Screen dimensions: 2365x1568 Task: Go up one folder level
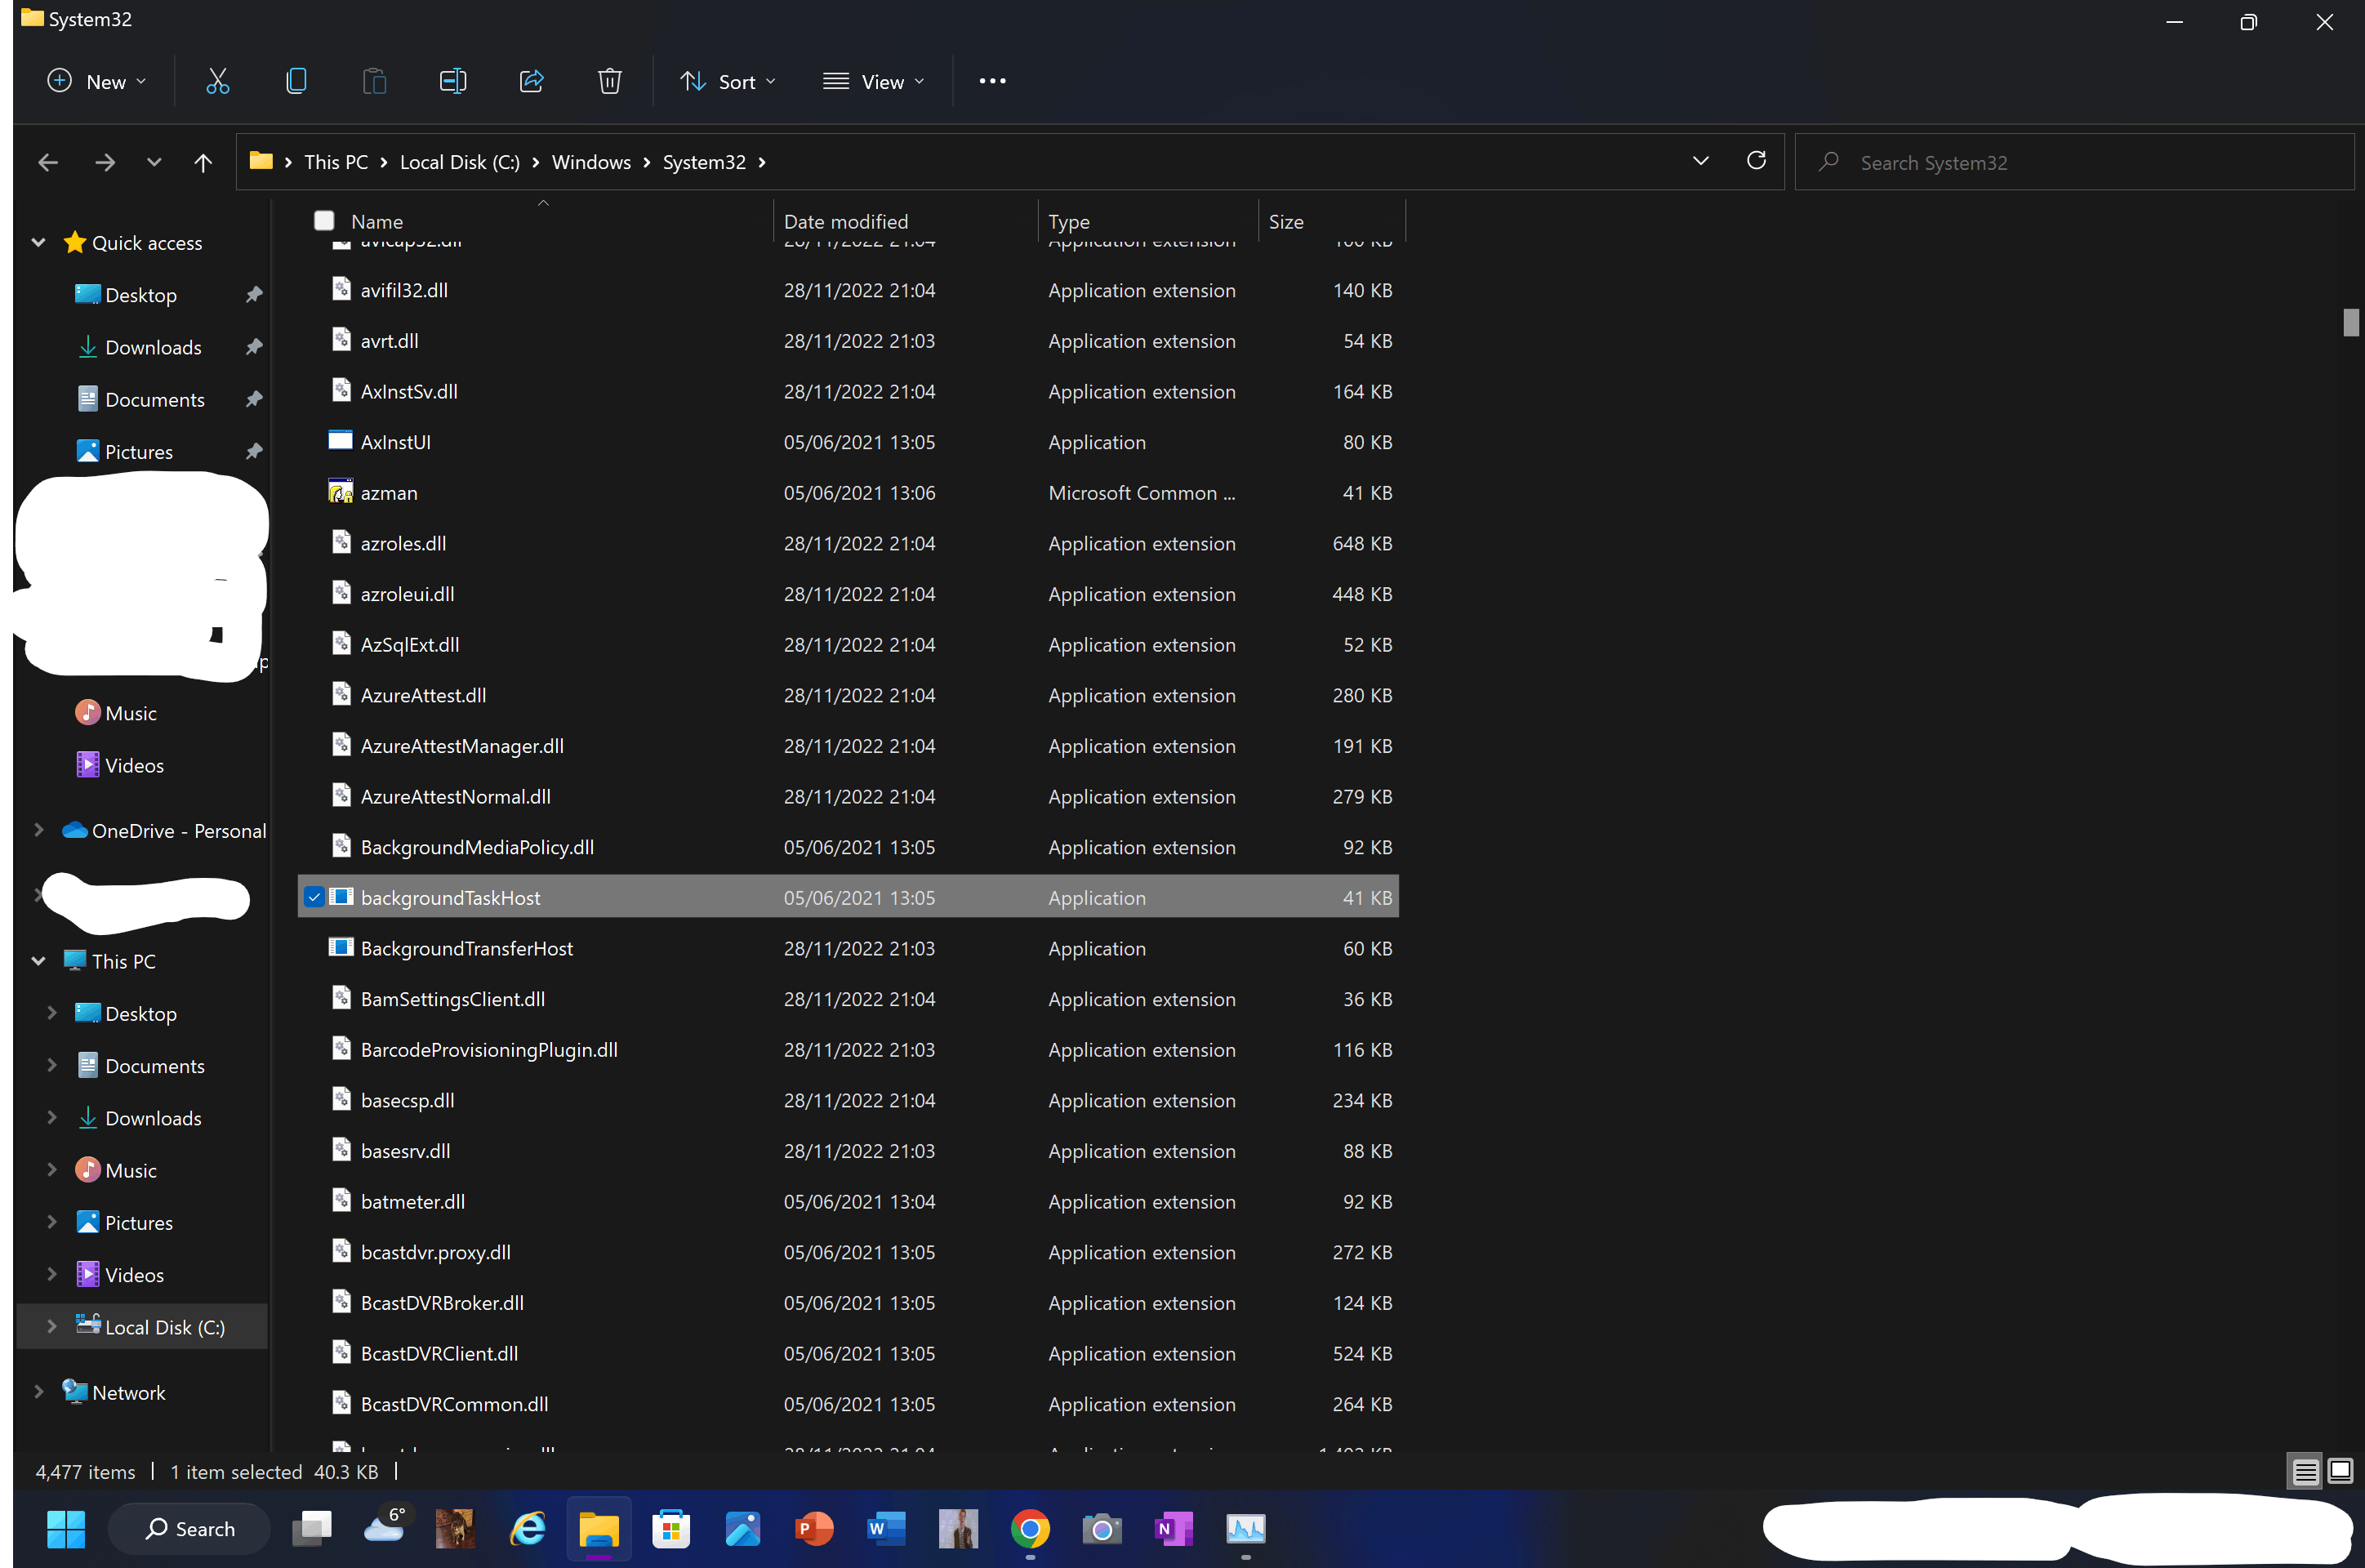coord(203,162)
